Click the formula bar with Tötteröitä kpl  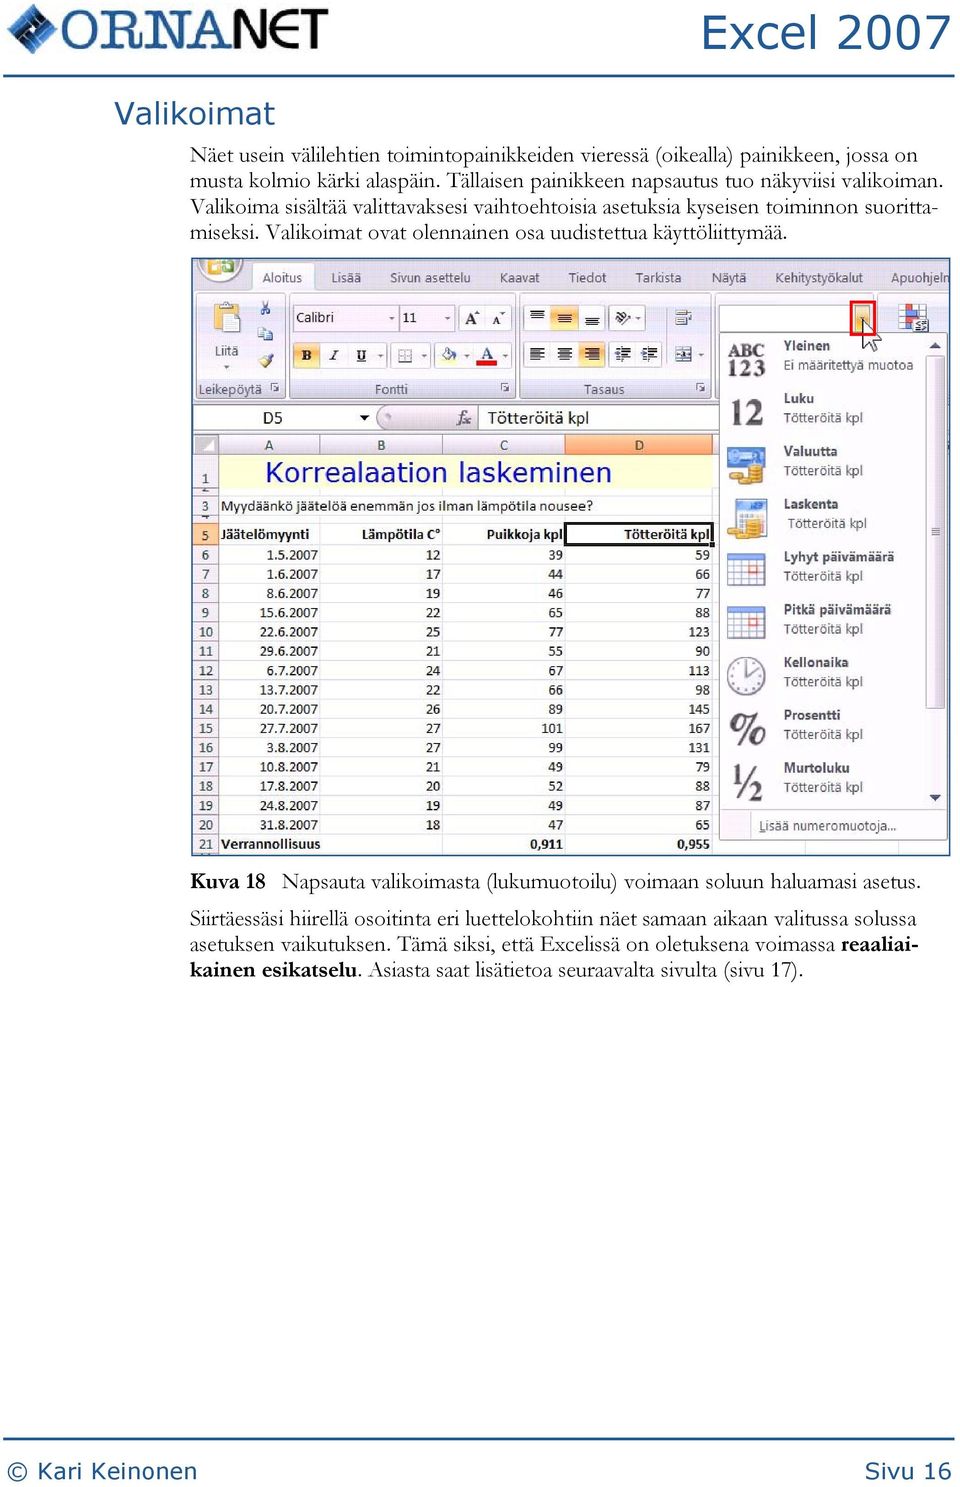click(598, 418)
